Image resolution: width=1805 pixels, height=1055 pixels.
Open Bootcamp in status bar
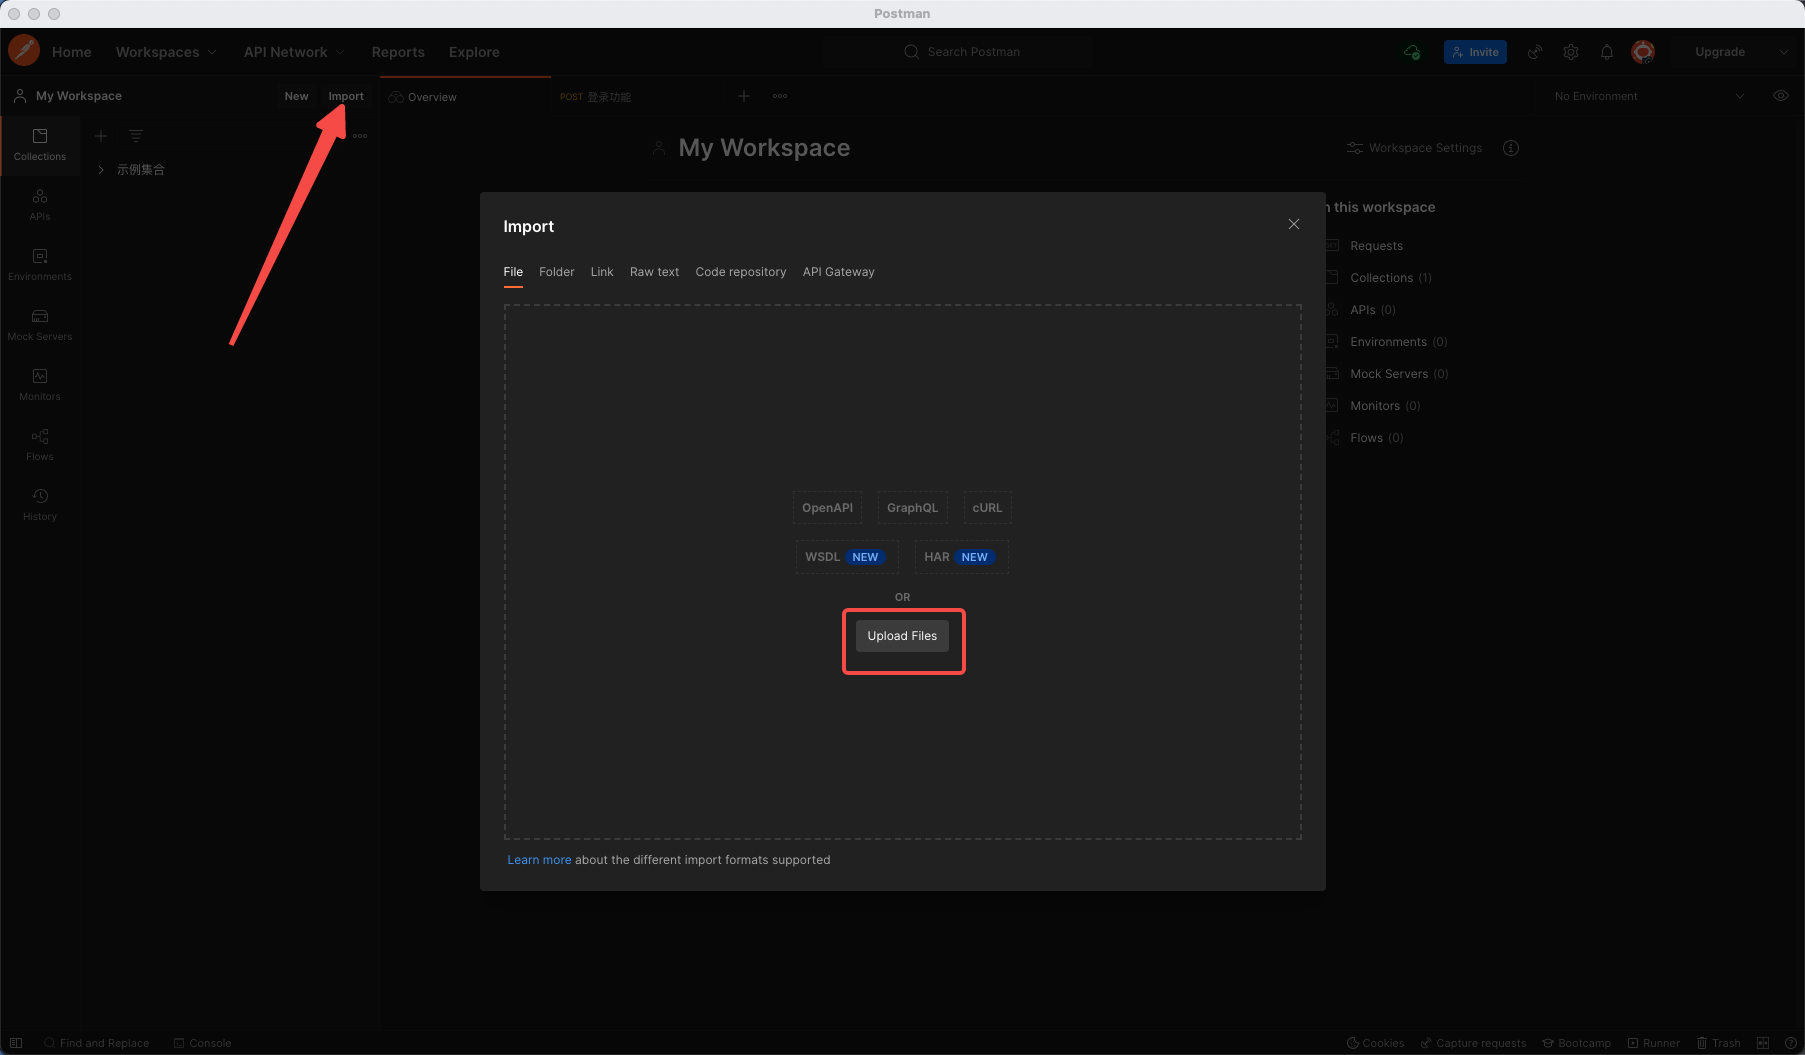(1576, 1043)
